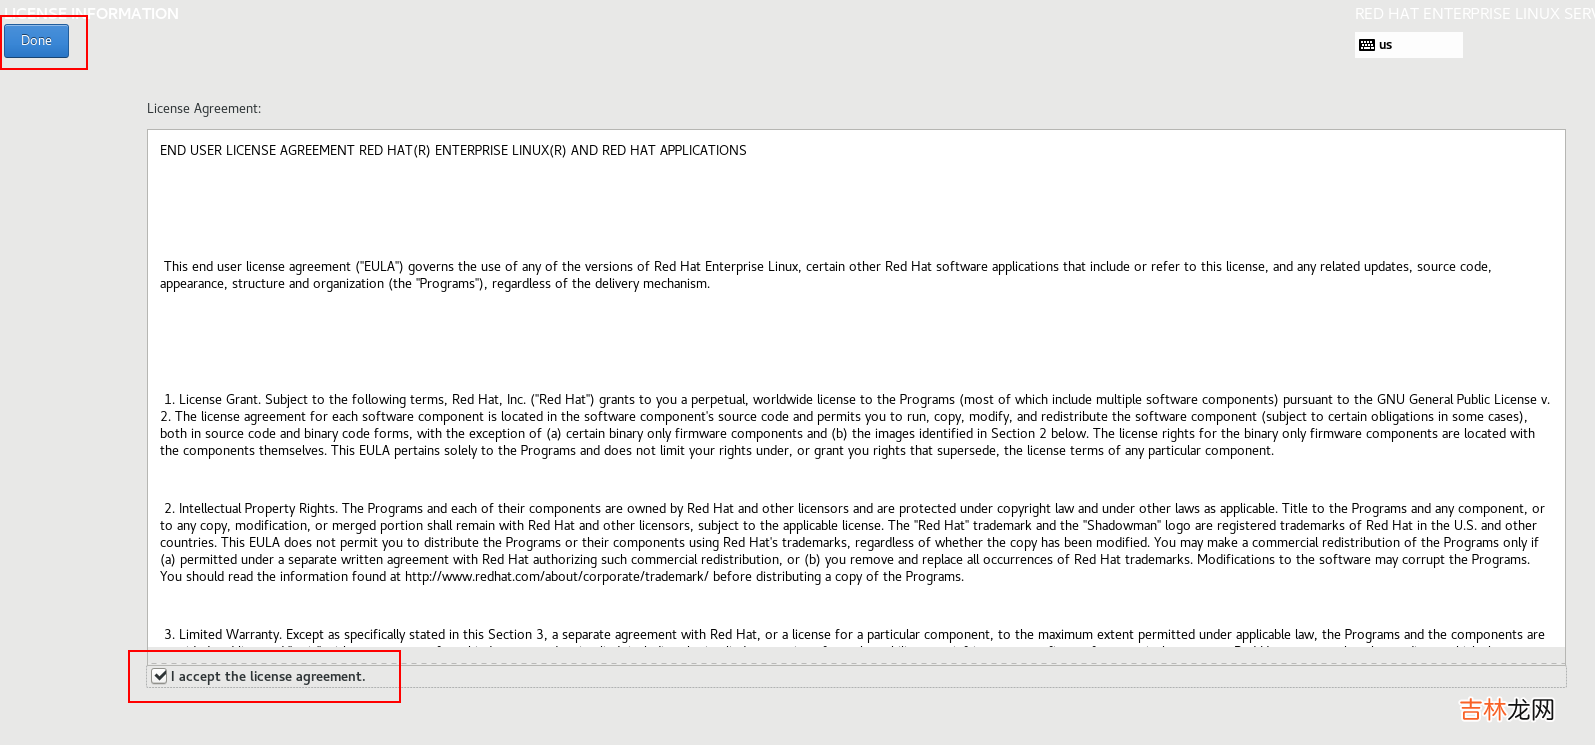Uncheck the accept license agreement checkbox
1595x745 pixels.
[160, 676]
